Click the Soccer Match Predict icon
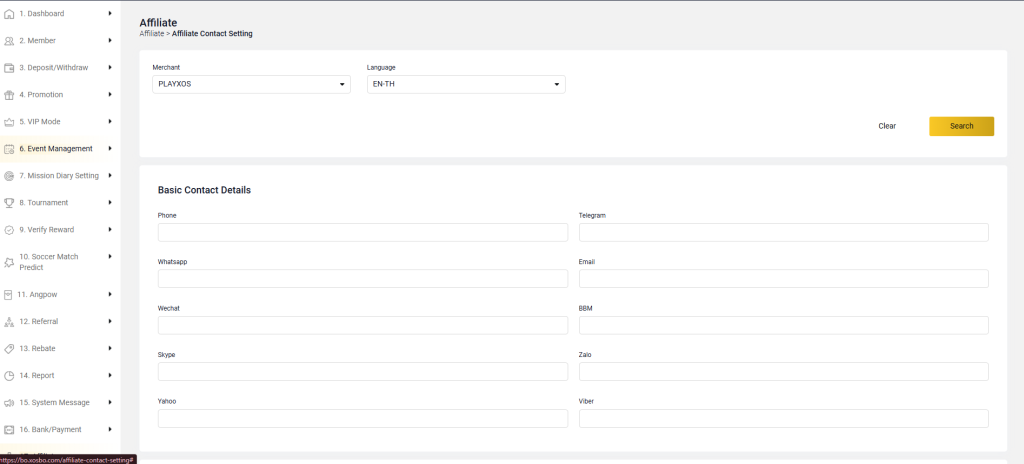The width and height of the screenshot is (1024, 464). tap(9, 262)
